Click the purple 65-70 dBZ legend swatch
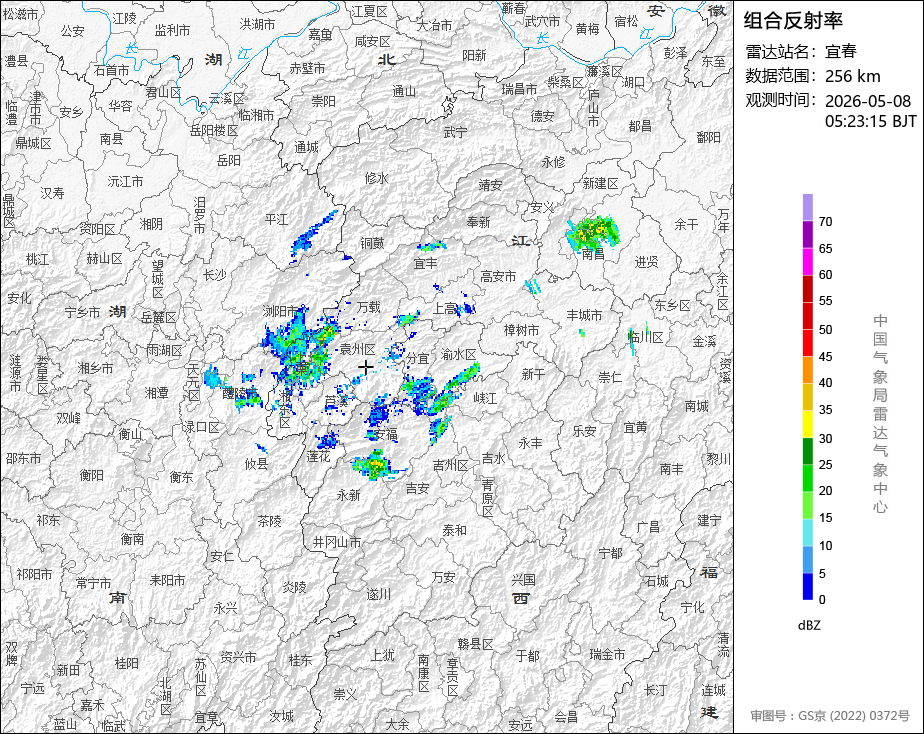The height and width of the screenshot is (734, 924). pos(807,234)
